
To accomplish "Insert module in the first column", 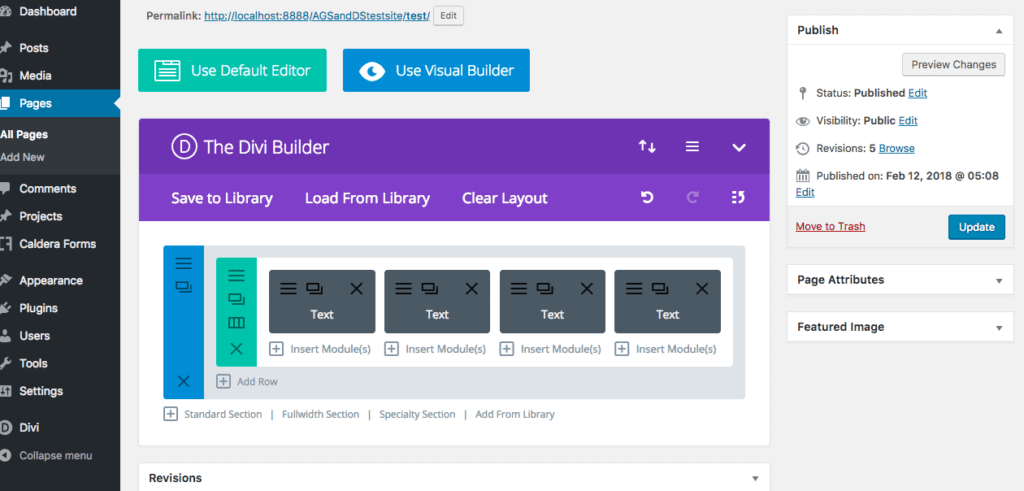I will point(320,349).
